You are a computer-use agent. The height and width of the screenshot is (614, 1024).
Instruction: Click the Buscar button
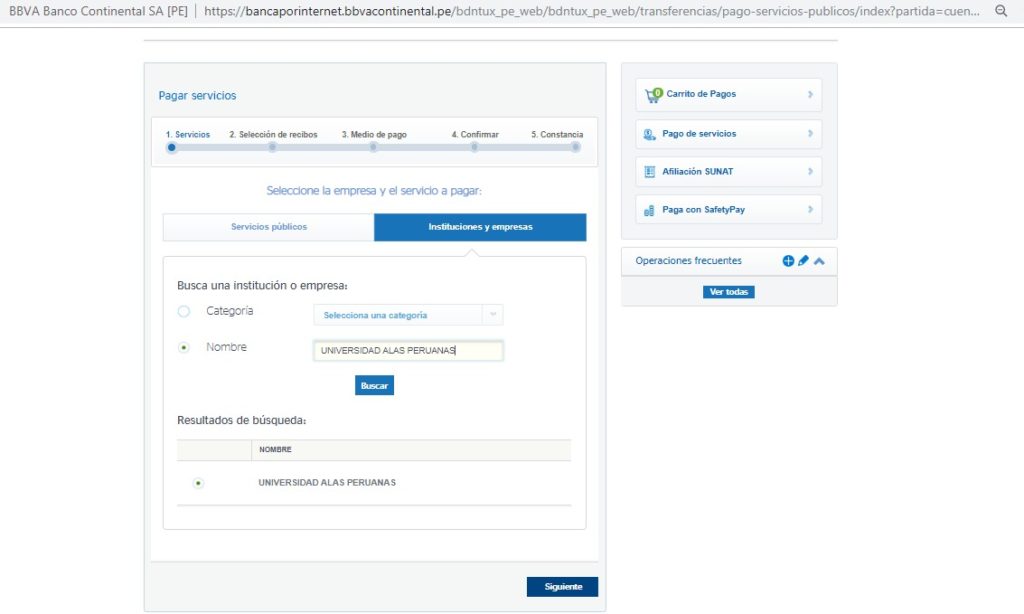pyautogui.click(x=374, y=385)
